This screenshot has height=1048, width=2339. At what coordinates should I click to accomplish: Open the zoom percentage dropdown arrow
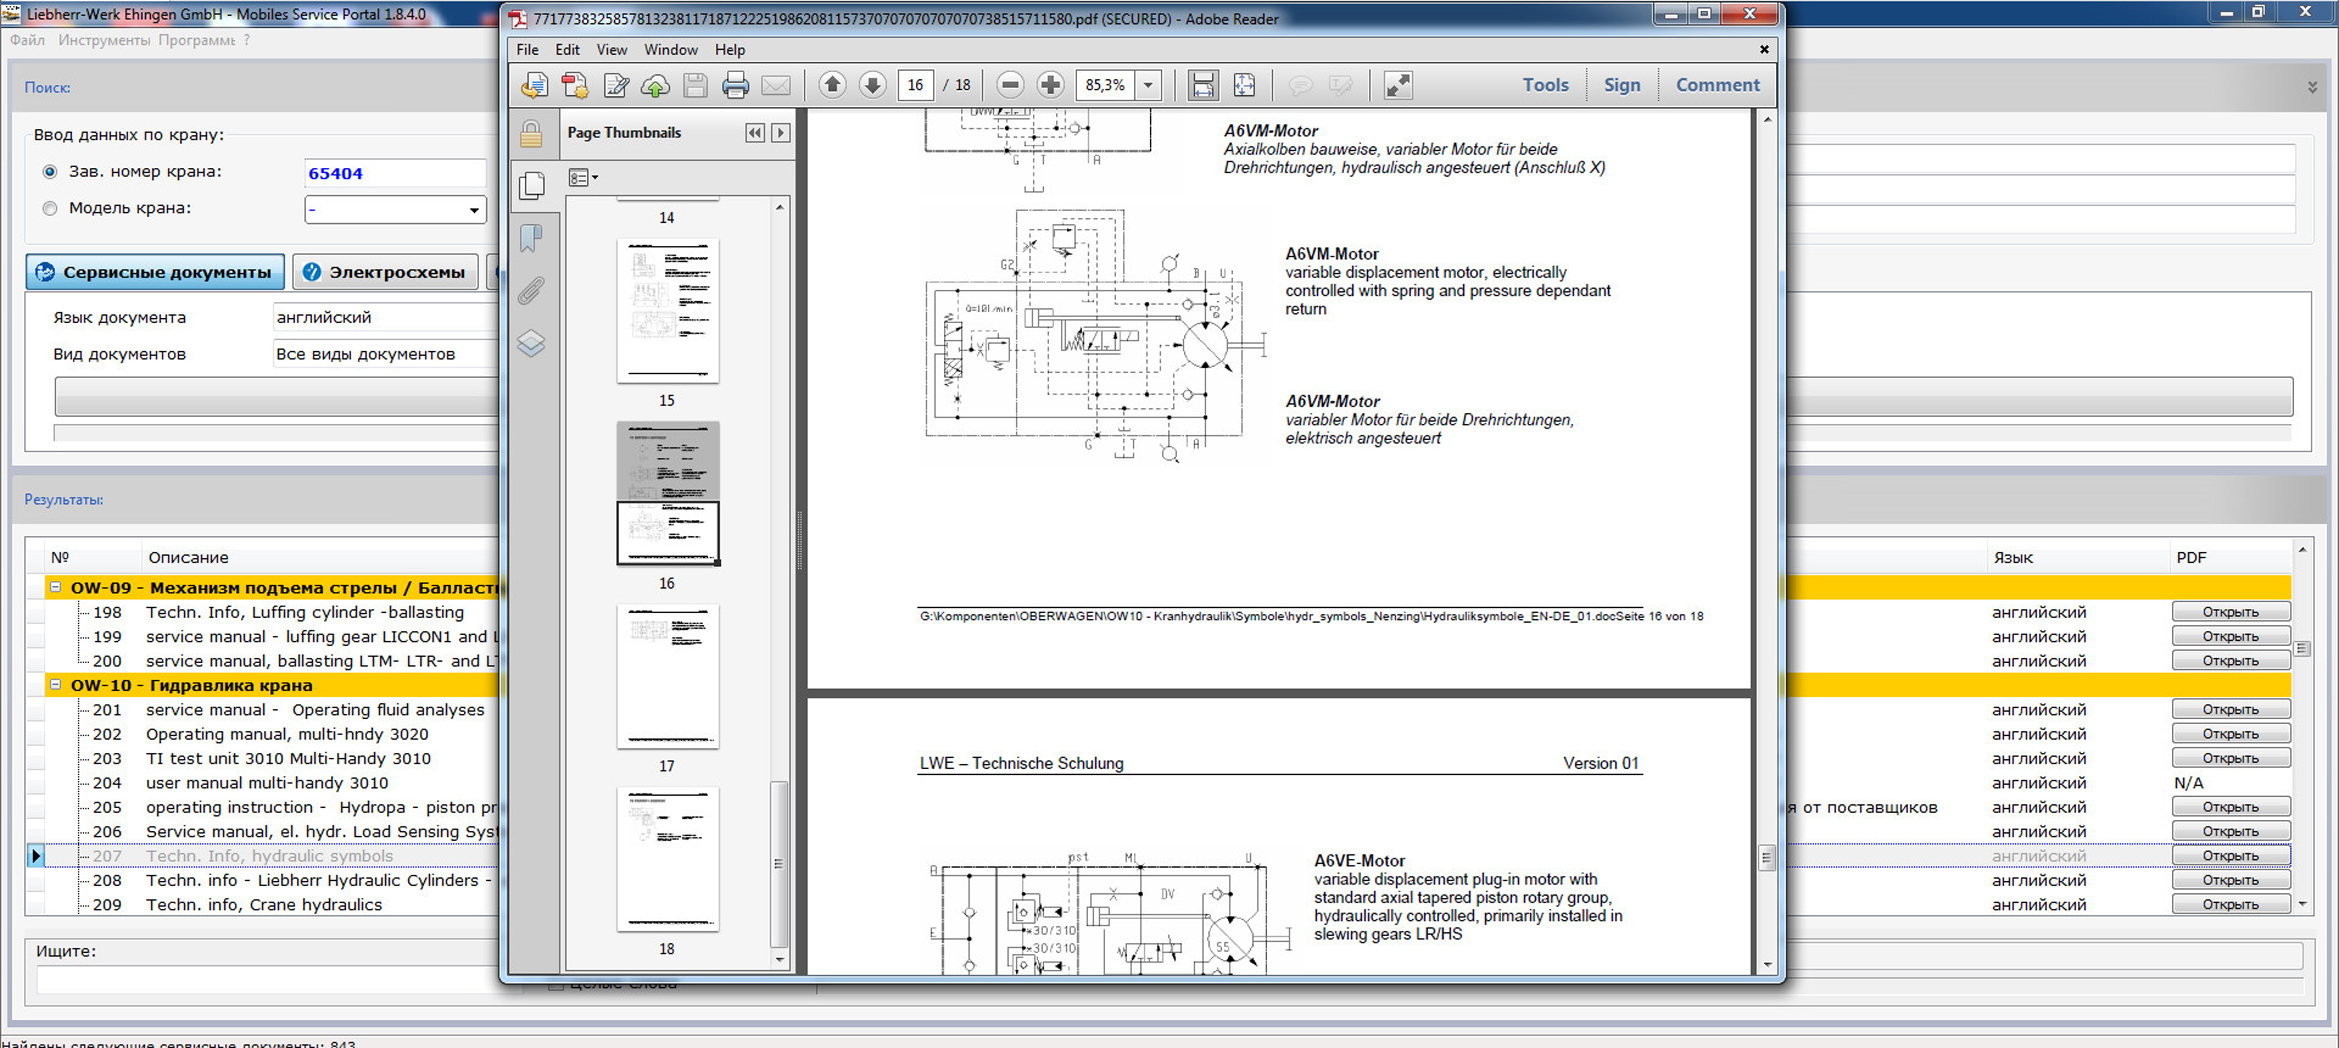[x=1148, y=86]
